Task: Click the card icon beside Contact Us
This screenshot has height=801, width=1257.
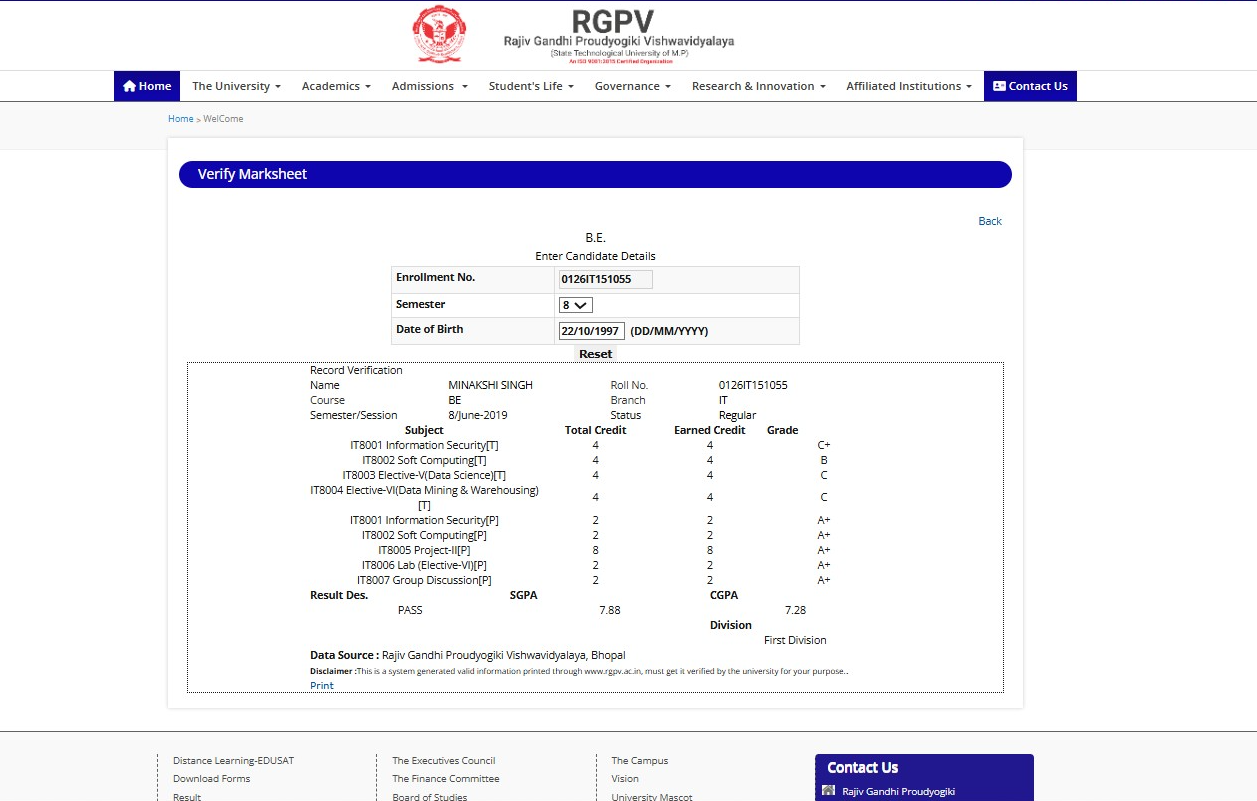Action: pos(998,86)
